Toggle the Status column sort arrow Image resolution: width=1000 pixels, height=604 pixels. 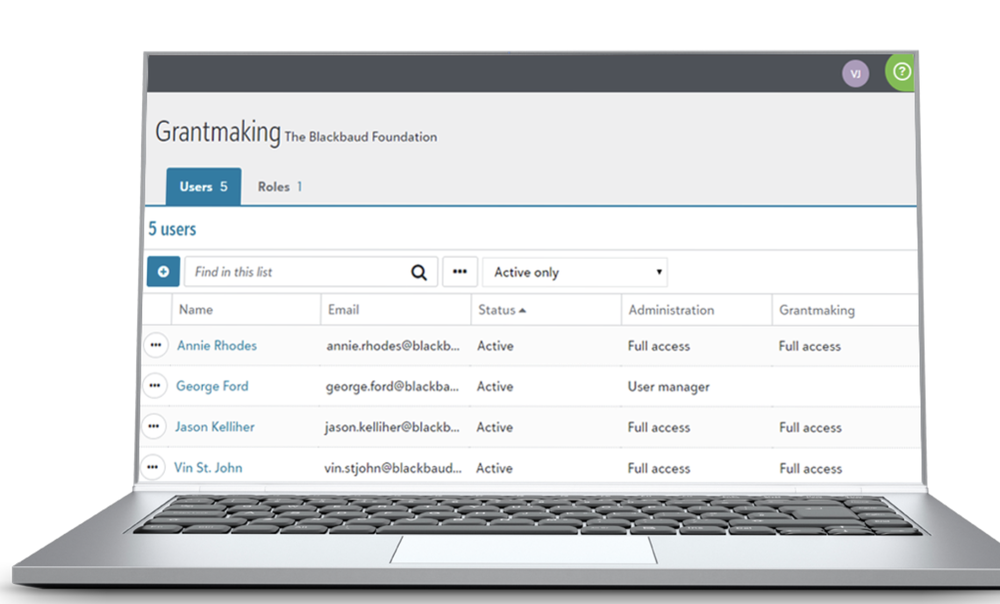(522, 311)
